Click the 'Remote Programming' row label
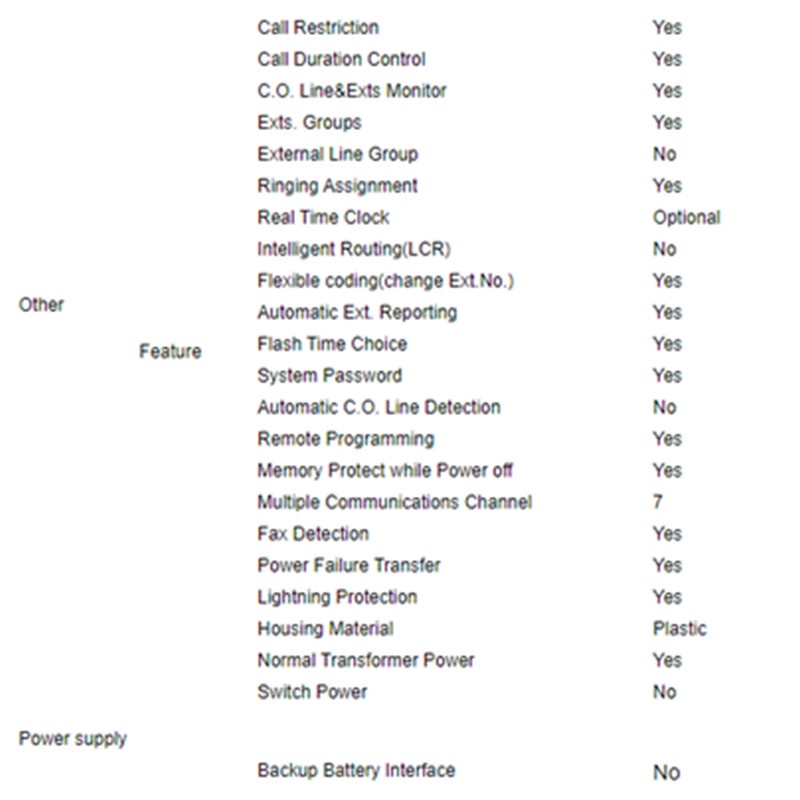Image resolution: width=800 pixels, height=800 pixels. click(345, 439)
